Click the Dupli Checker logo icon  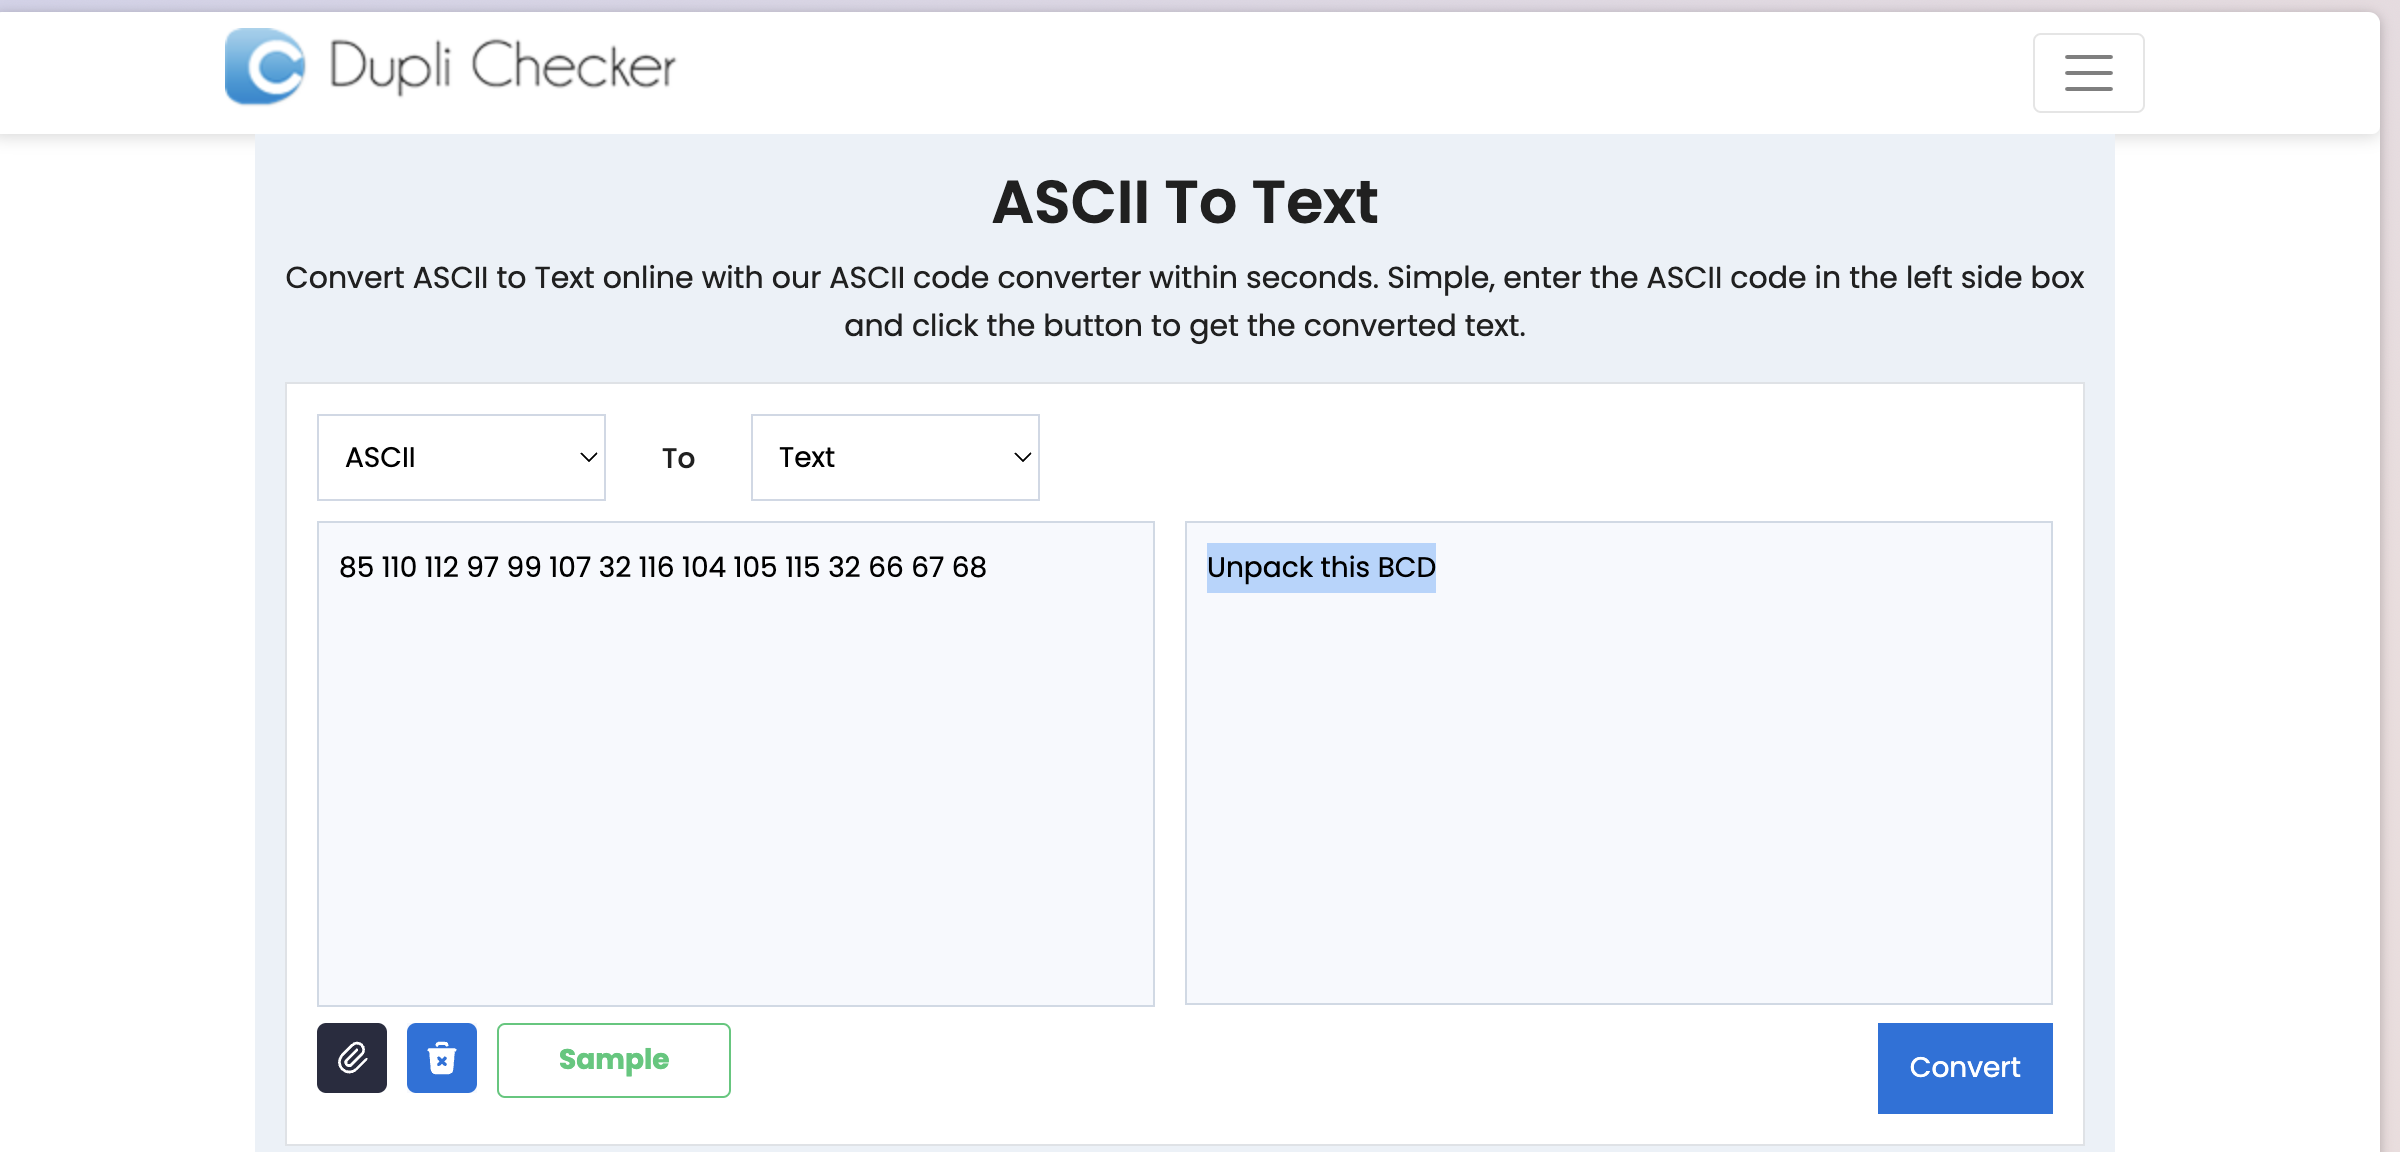click(x=265, y=66)
